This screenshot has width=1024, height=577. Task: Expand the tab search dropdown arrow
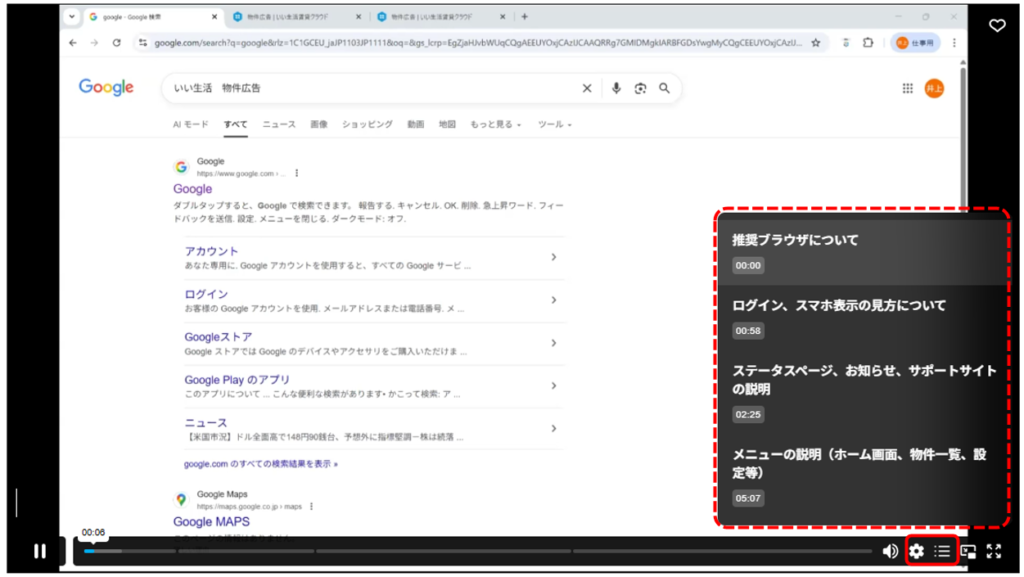tap(72, 17)
